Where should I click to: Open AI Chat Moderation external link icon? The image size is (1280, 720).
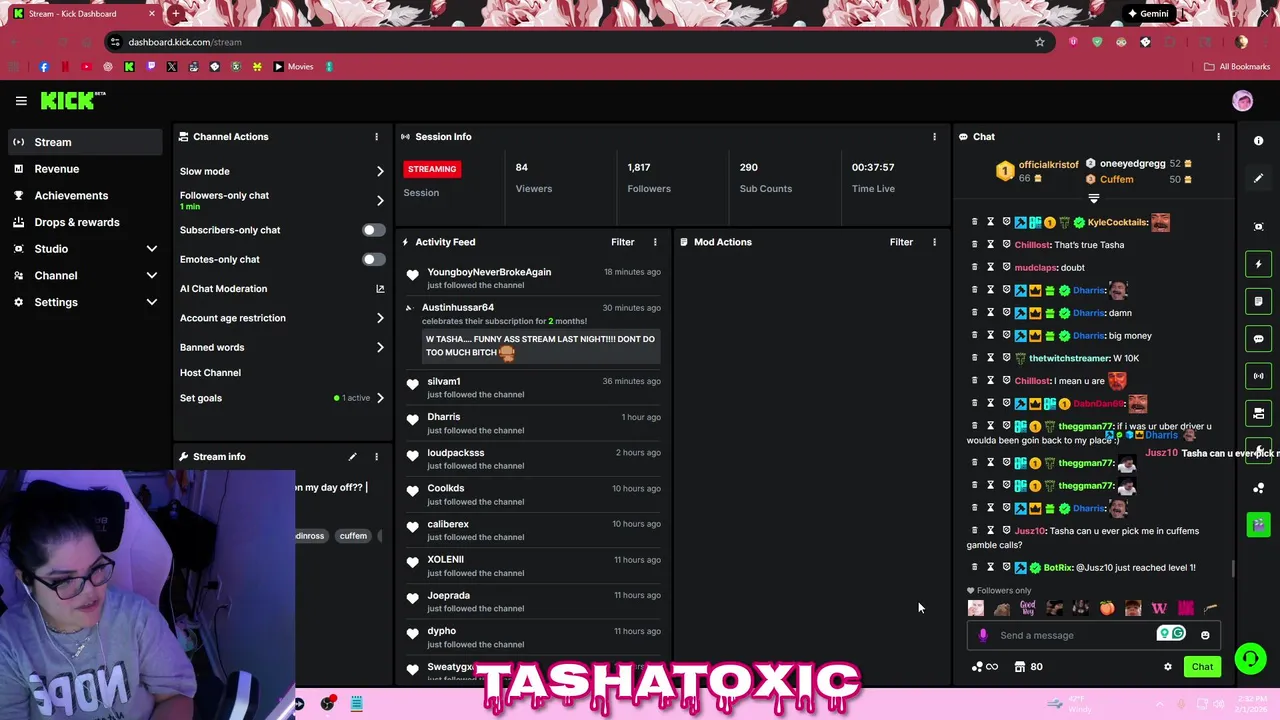[x=380, y=289]
